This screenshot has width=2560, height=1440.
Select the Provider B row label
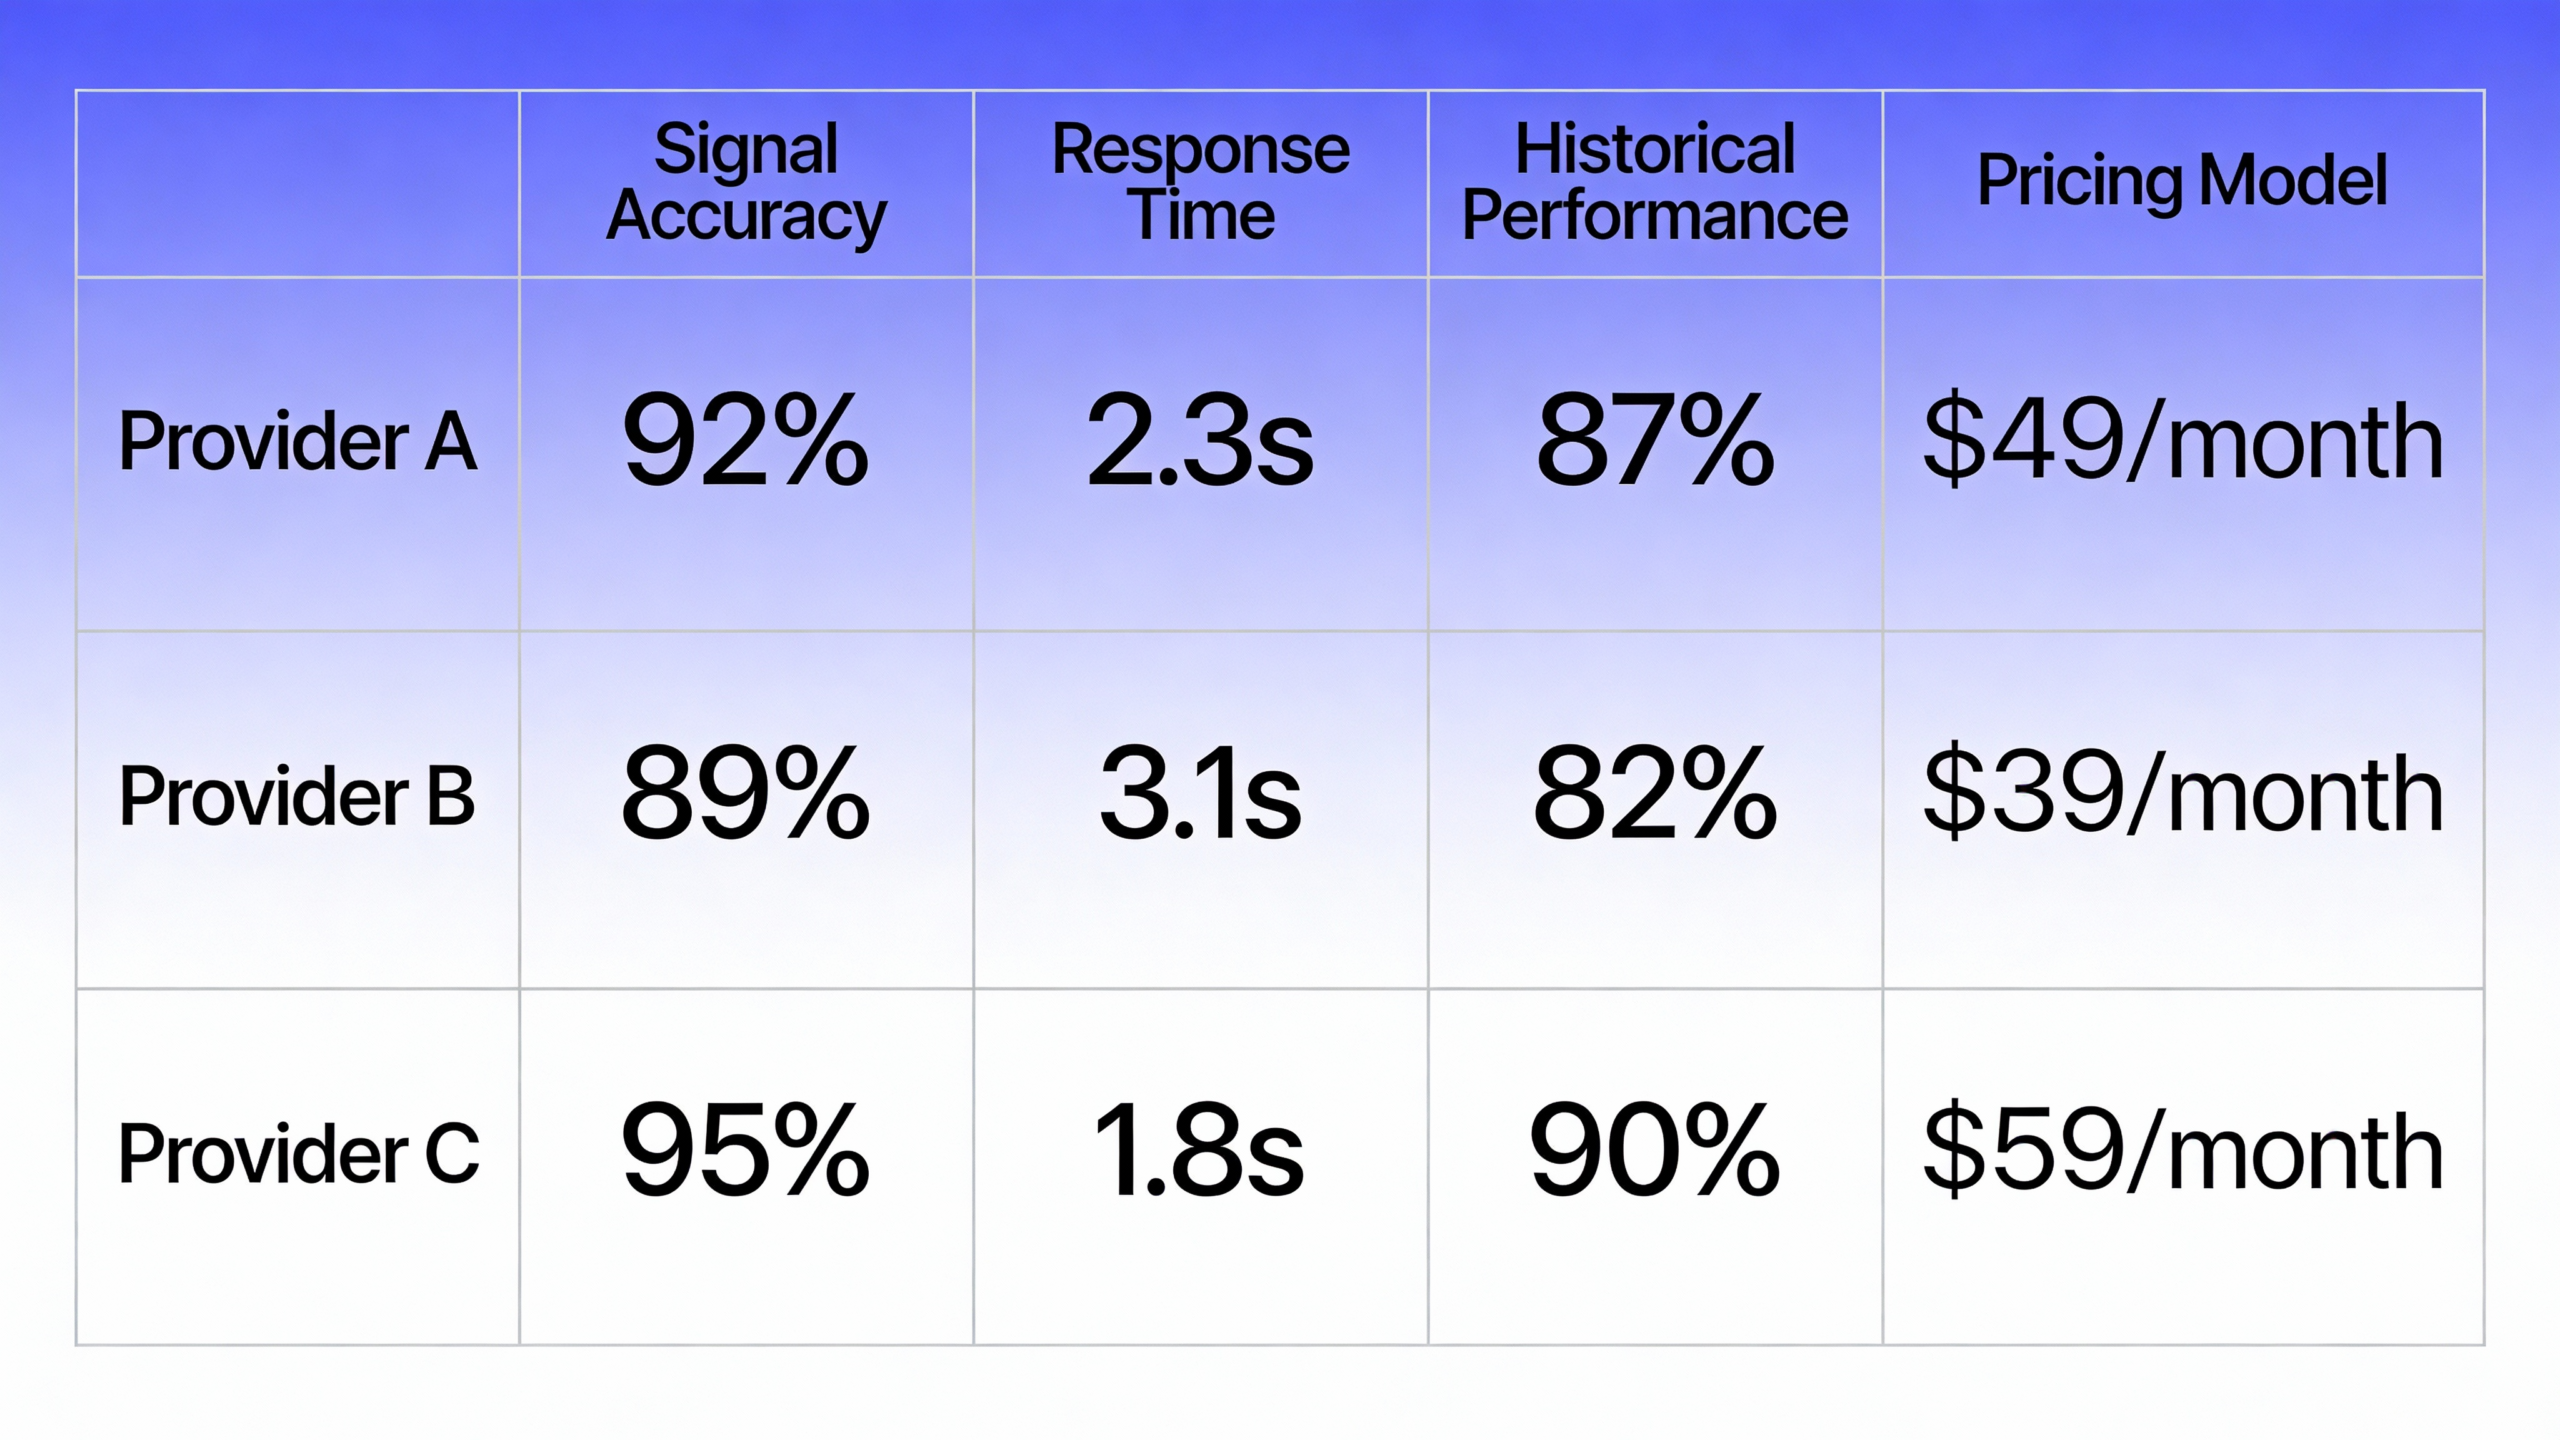pos(297,796)
